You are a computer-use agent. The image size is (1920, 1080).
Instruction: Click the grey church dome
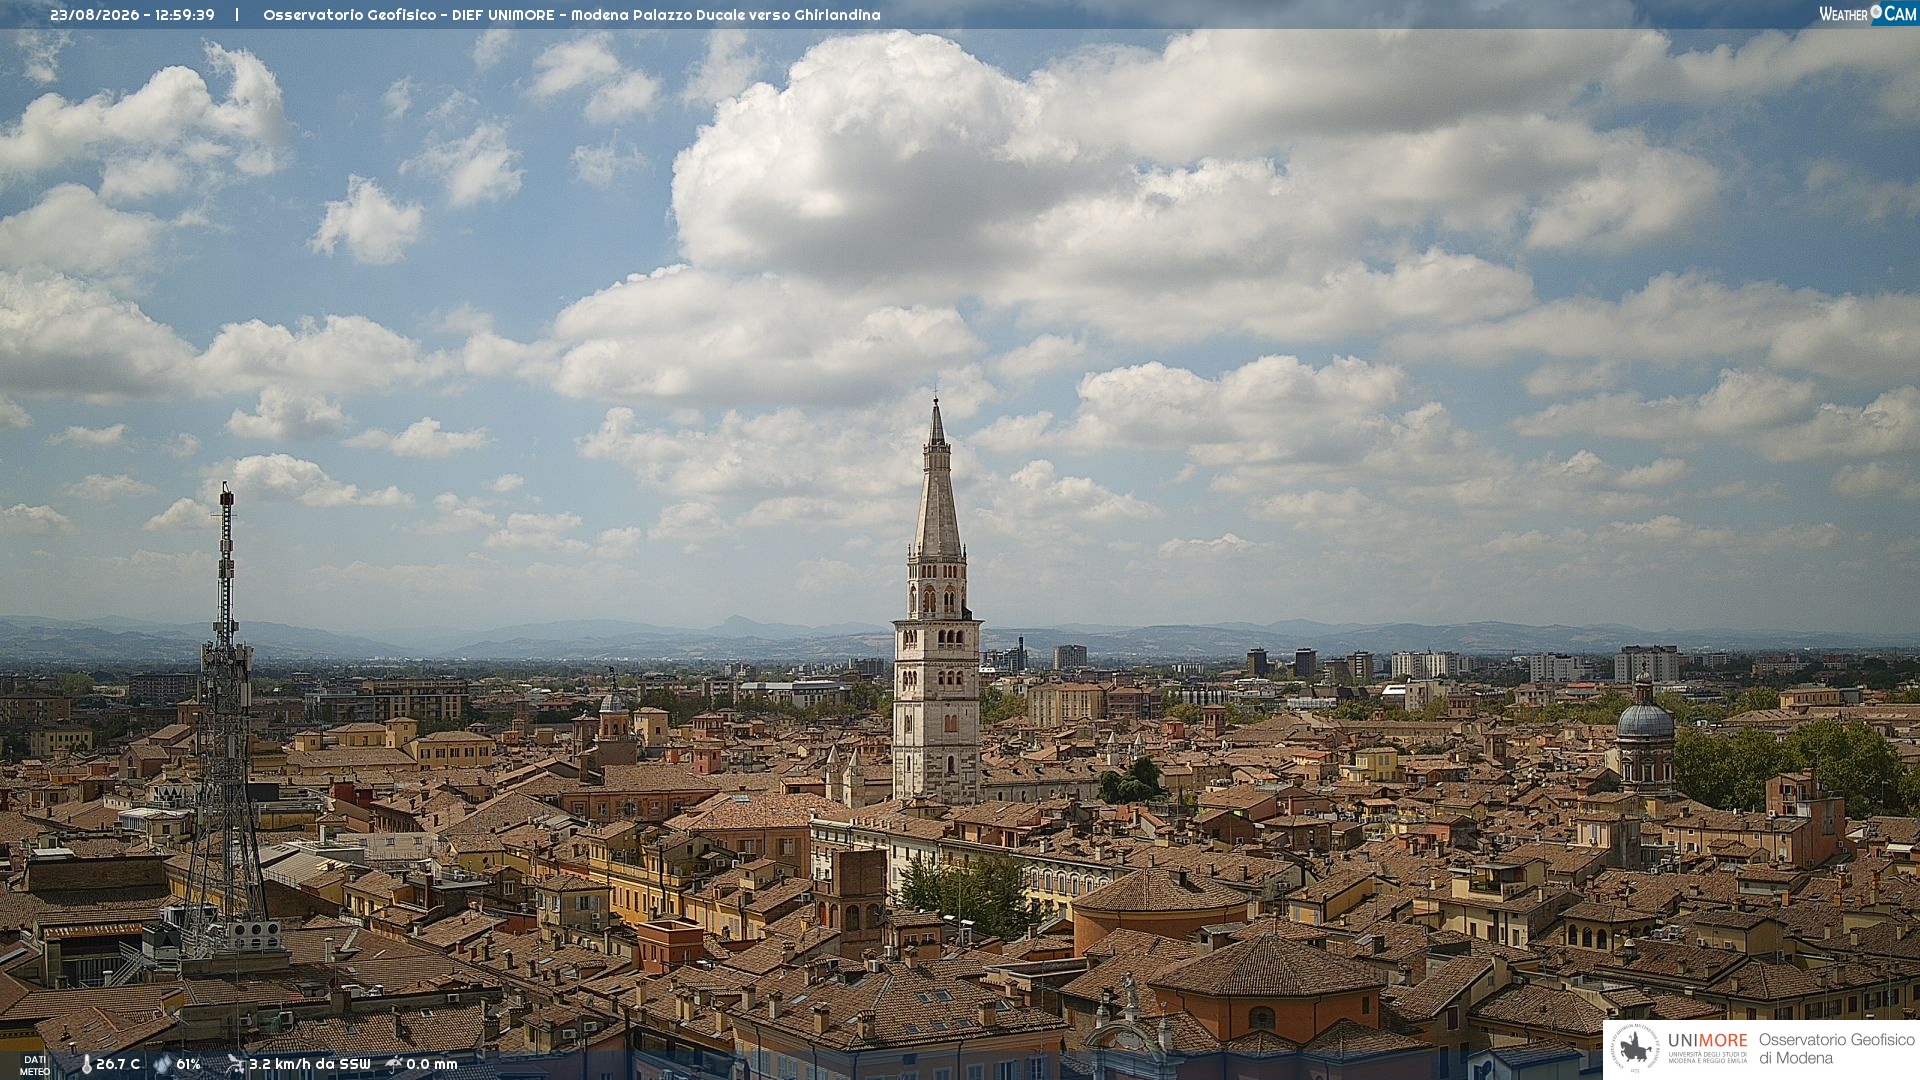tap(1644, 719)
